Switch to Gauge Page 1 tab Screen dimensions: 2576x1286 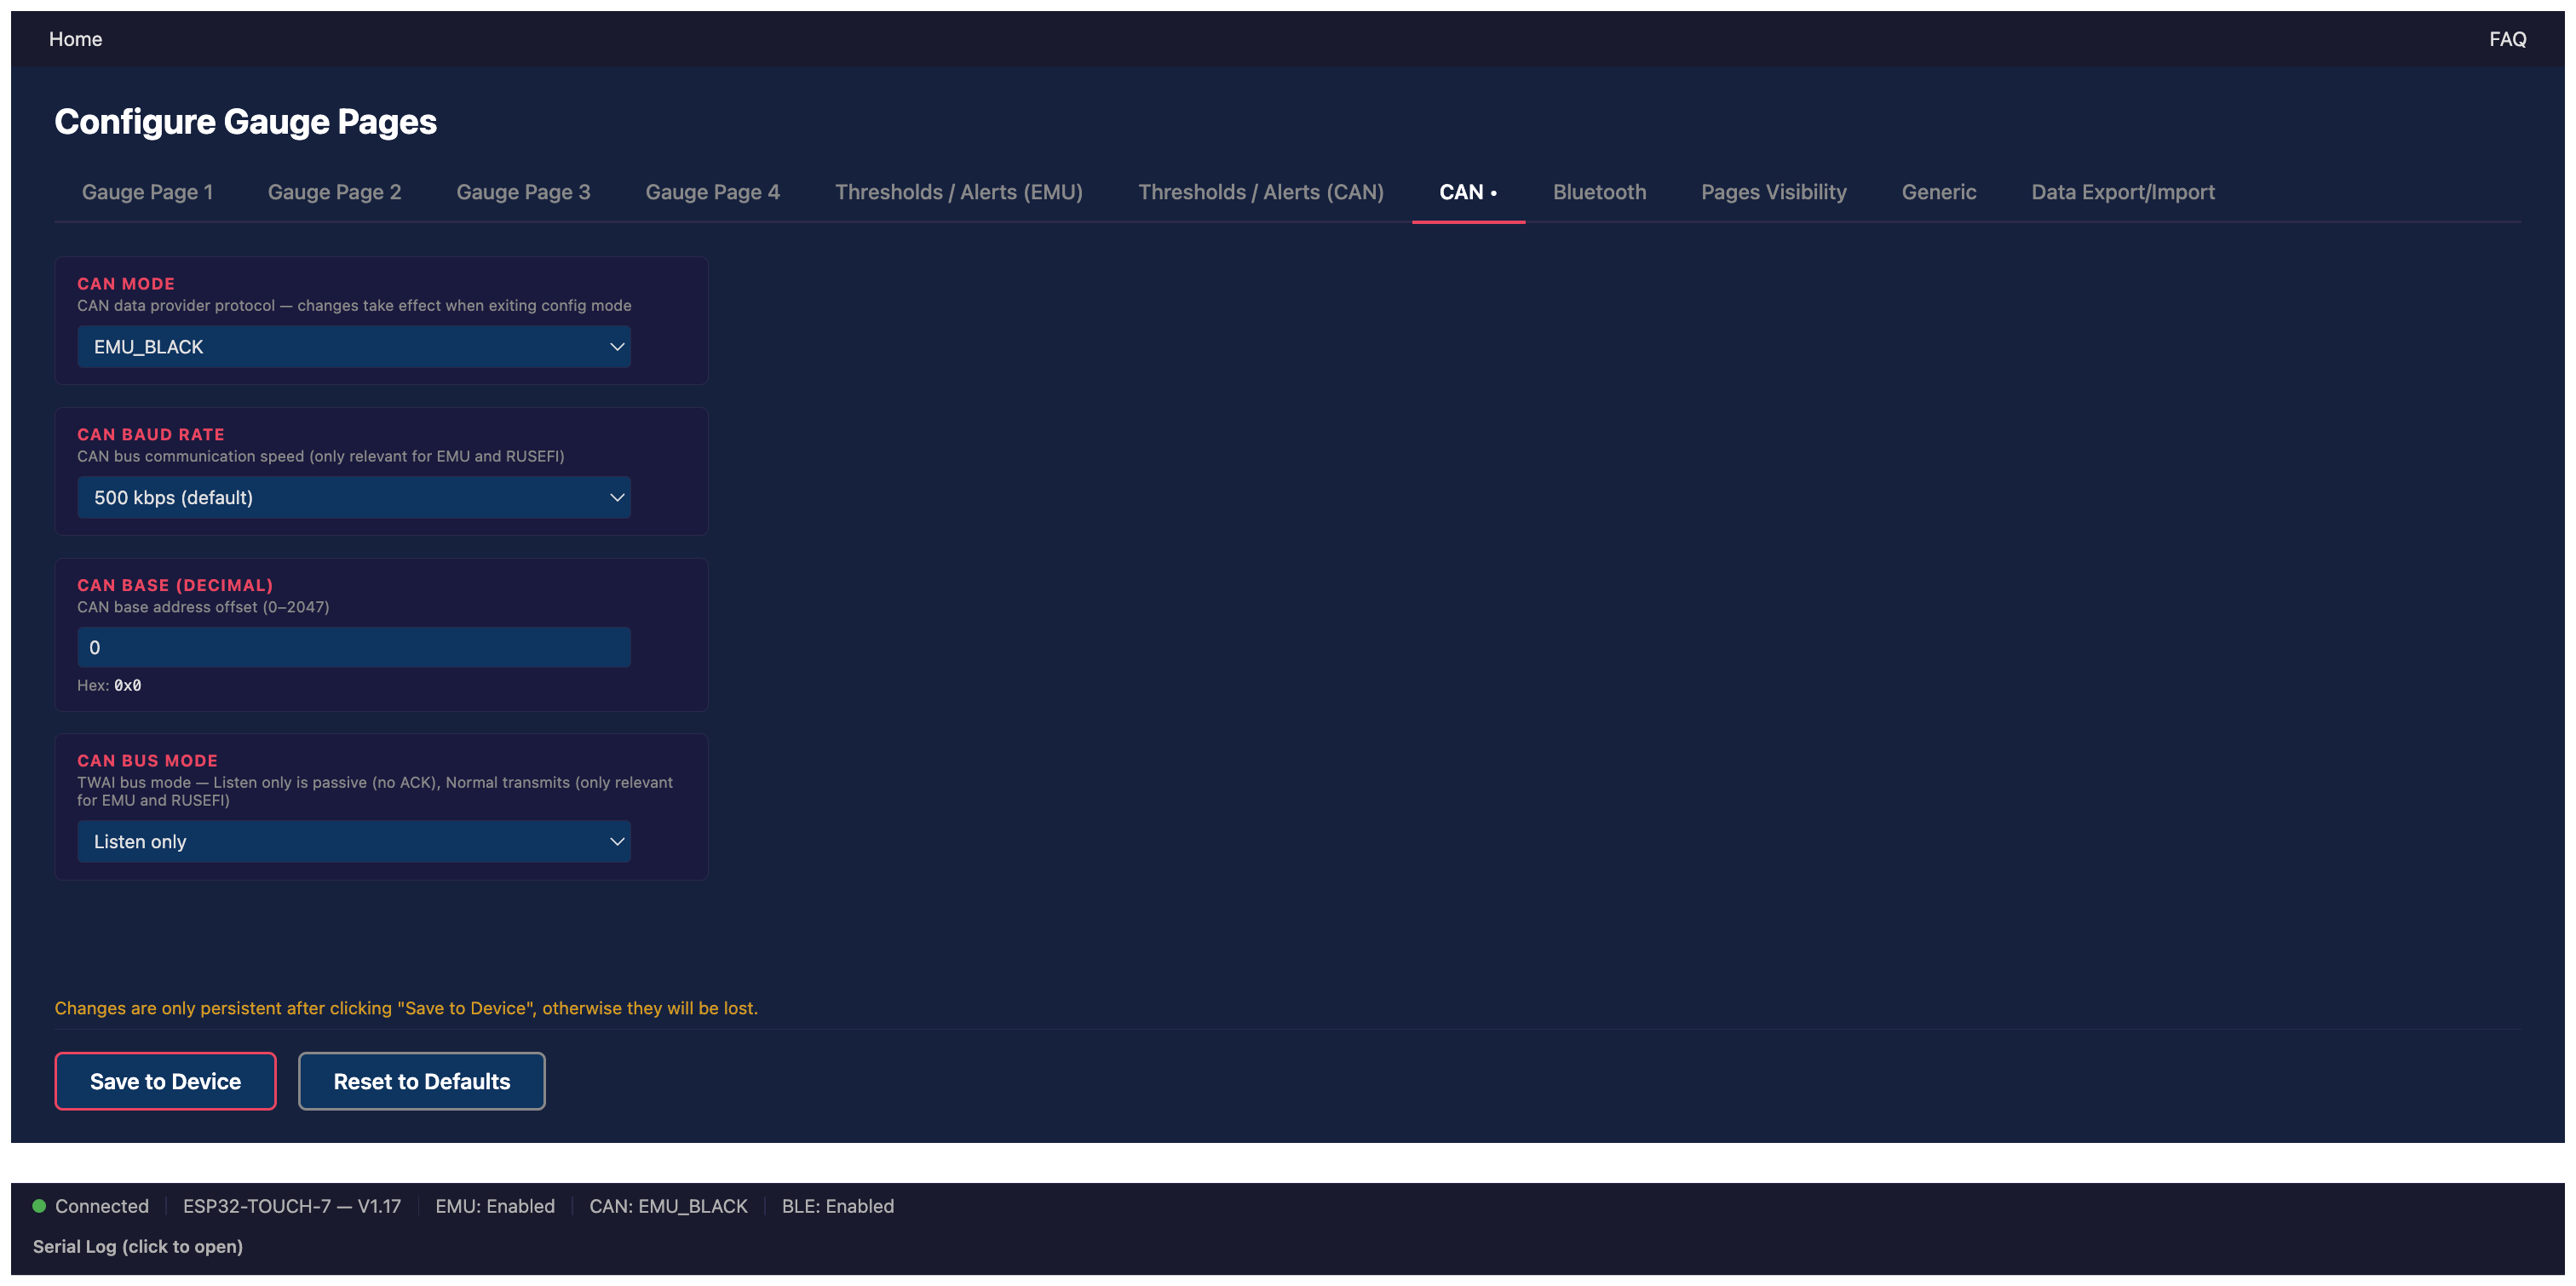tap(147, 192)
